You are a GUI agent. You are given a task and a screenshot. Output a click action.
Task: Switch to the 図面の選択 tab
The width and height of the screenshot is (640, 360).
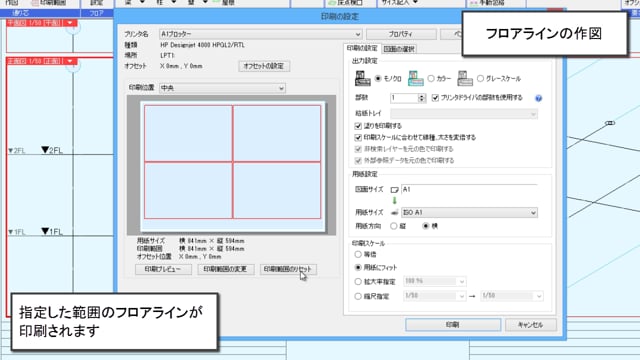pos(399,49)
